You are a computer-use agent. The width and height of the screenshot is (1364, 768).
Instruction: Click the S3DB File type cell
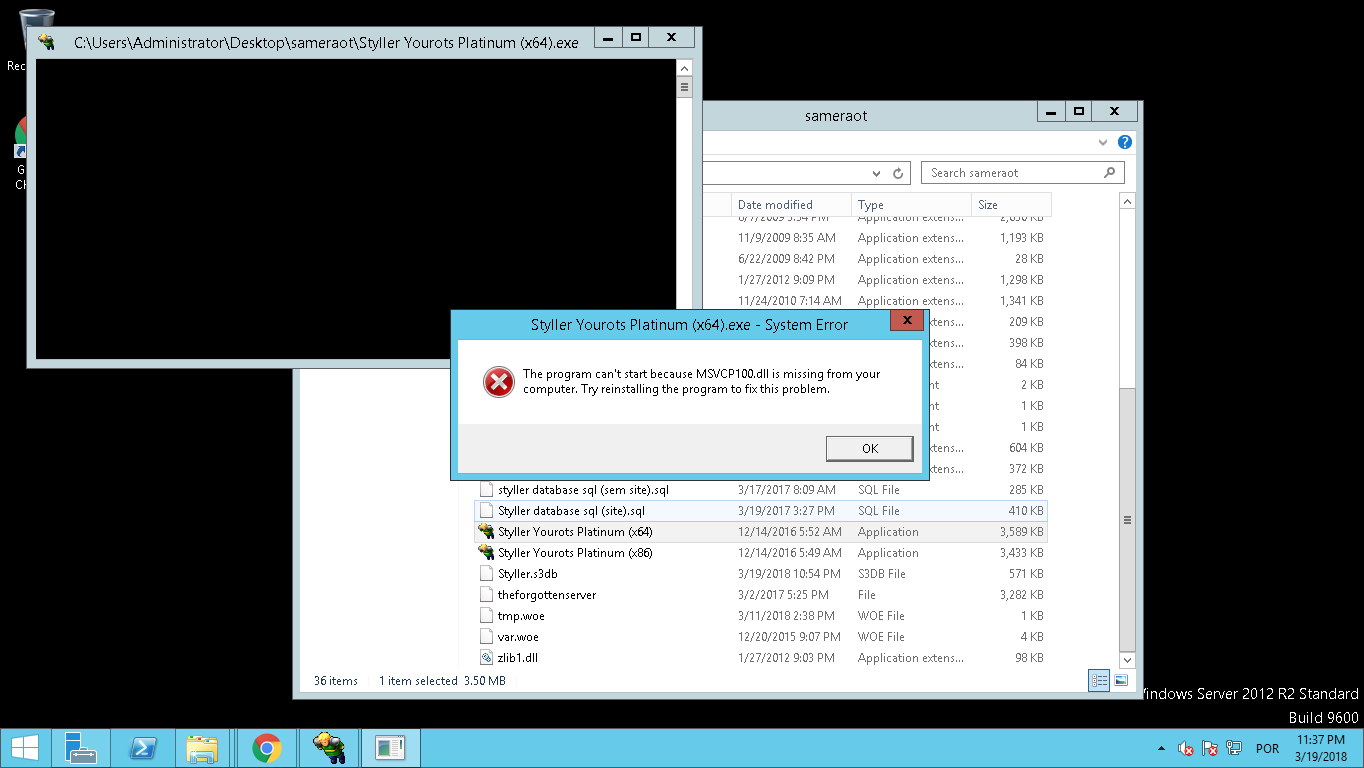click(881, 574)
